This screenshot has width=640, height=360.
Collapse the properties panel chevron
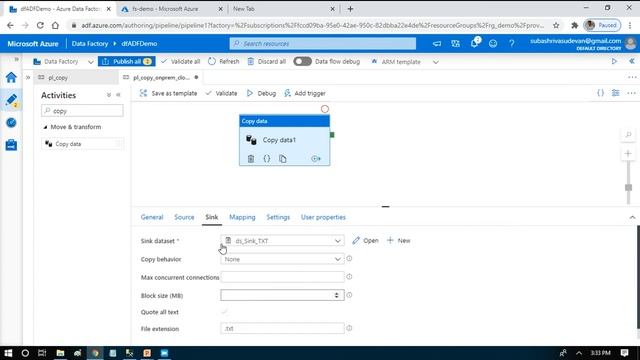(x=632, y=217)
